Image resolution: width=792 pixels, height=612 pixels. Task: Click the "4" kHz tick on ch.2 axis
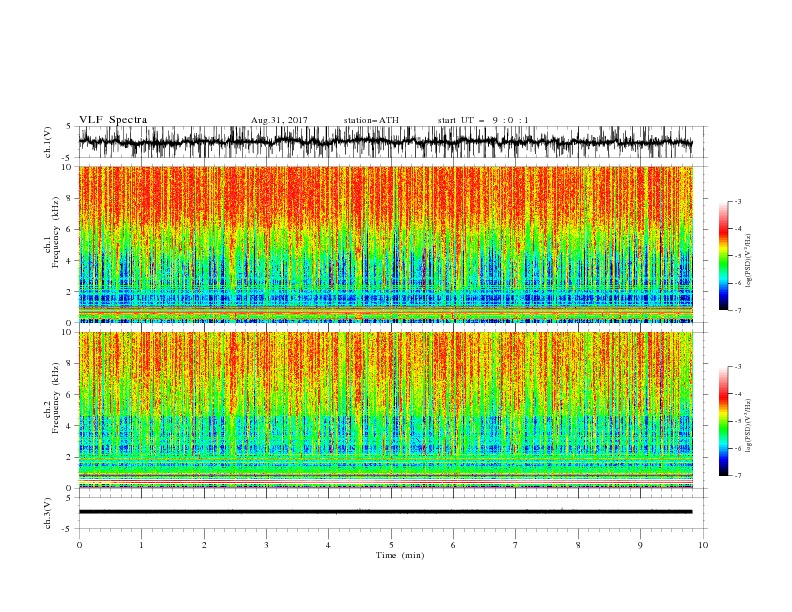(x=69, y=426)
